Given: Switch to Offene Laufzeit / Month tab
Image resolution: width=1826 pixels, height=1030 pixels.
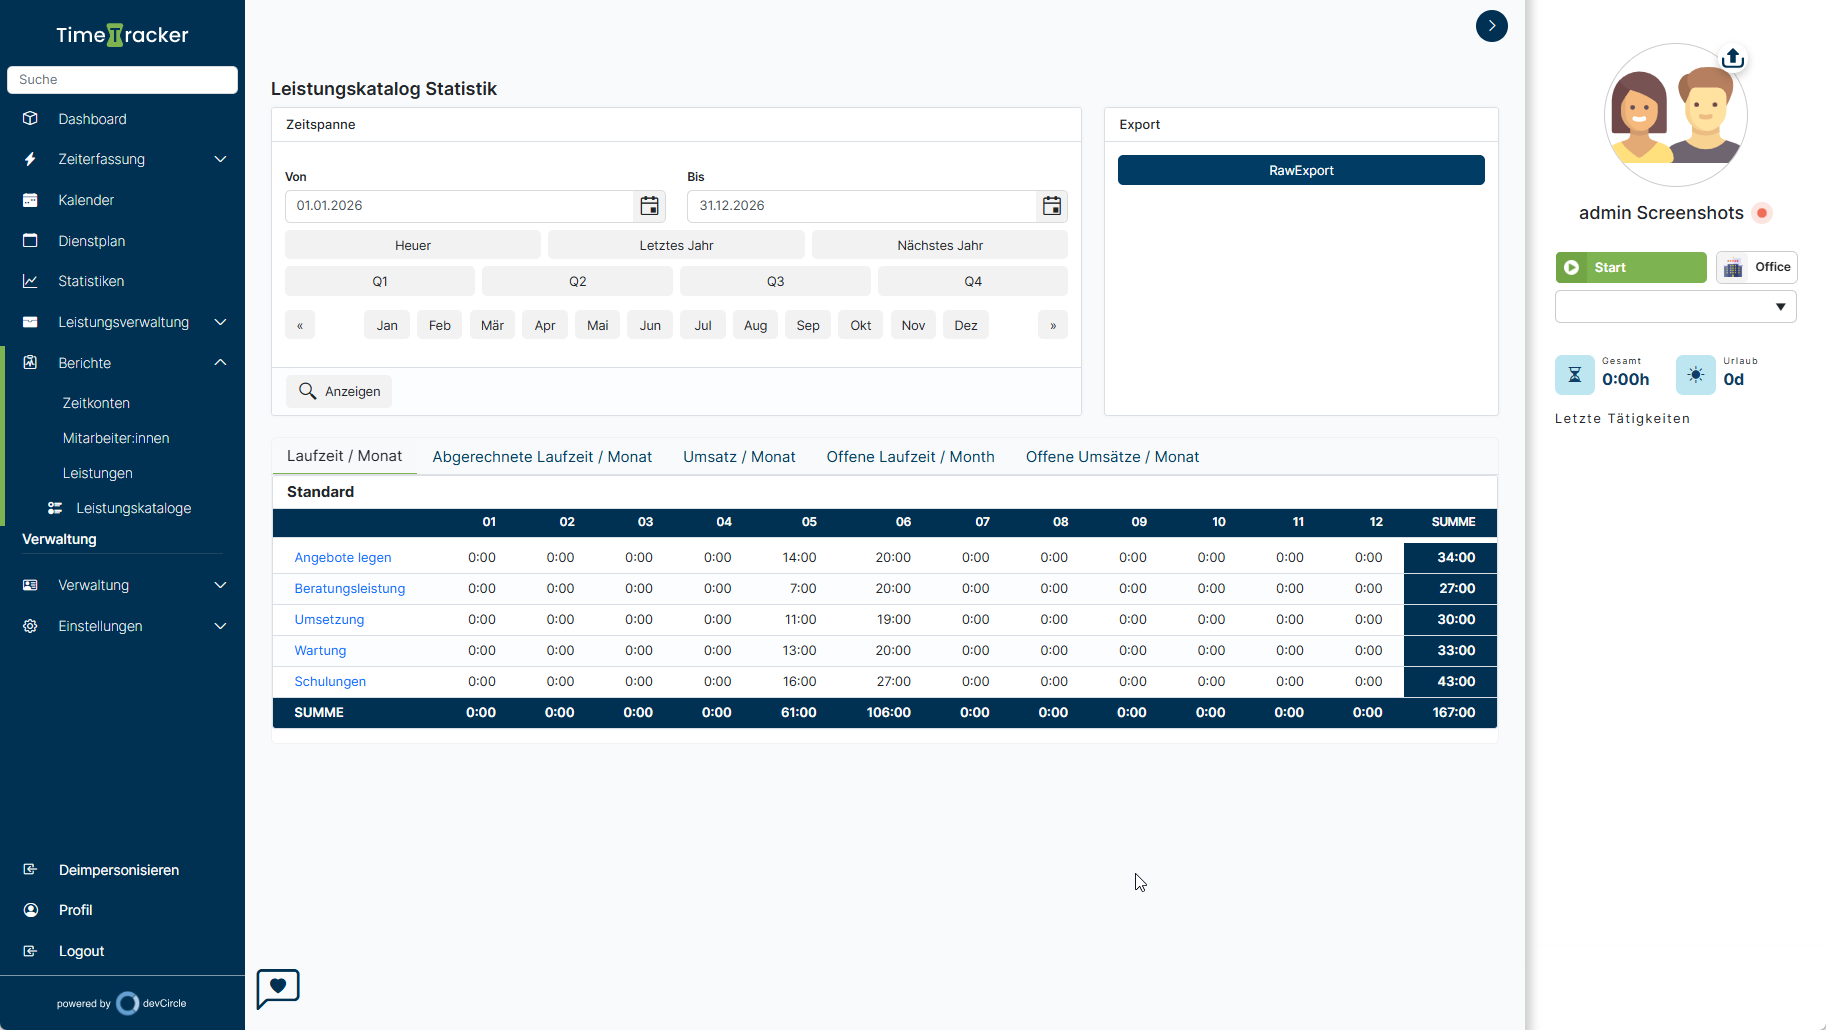Looking at the screenshot, I should click(x=910, y=457).
